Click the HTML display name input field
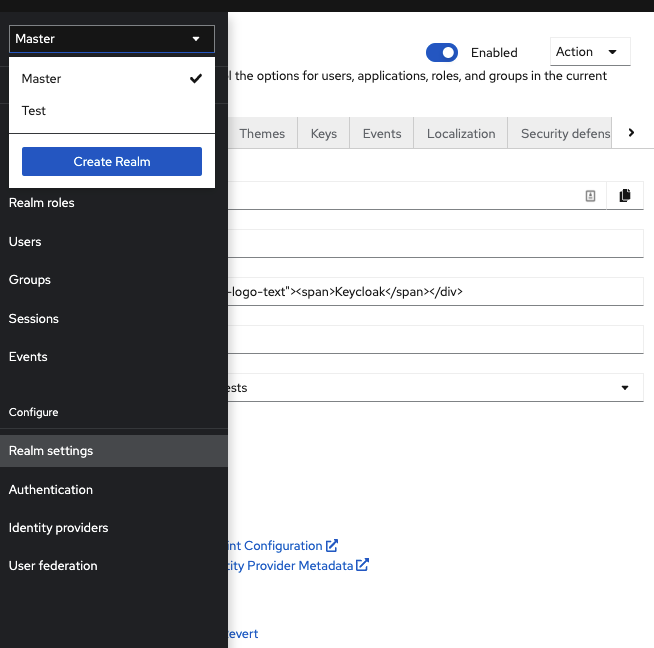Screen dimensions: 654x648 [x=435, y=292]
